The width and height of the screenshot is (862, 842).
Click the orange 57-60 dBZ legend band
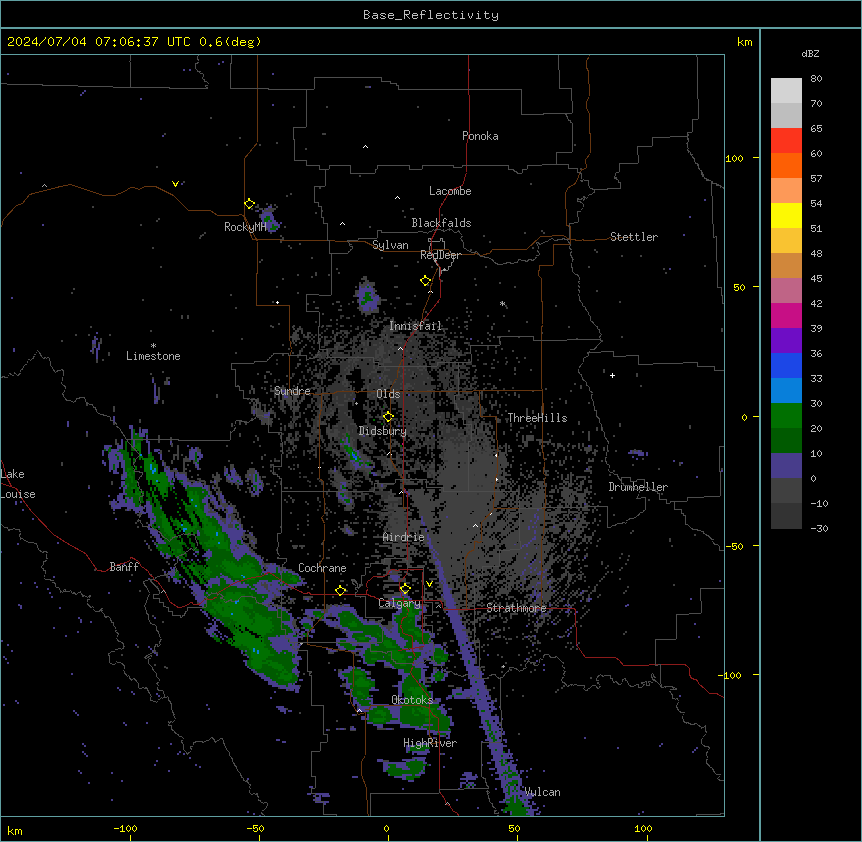pos(786,165)
